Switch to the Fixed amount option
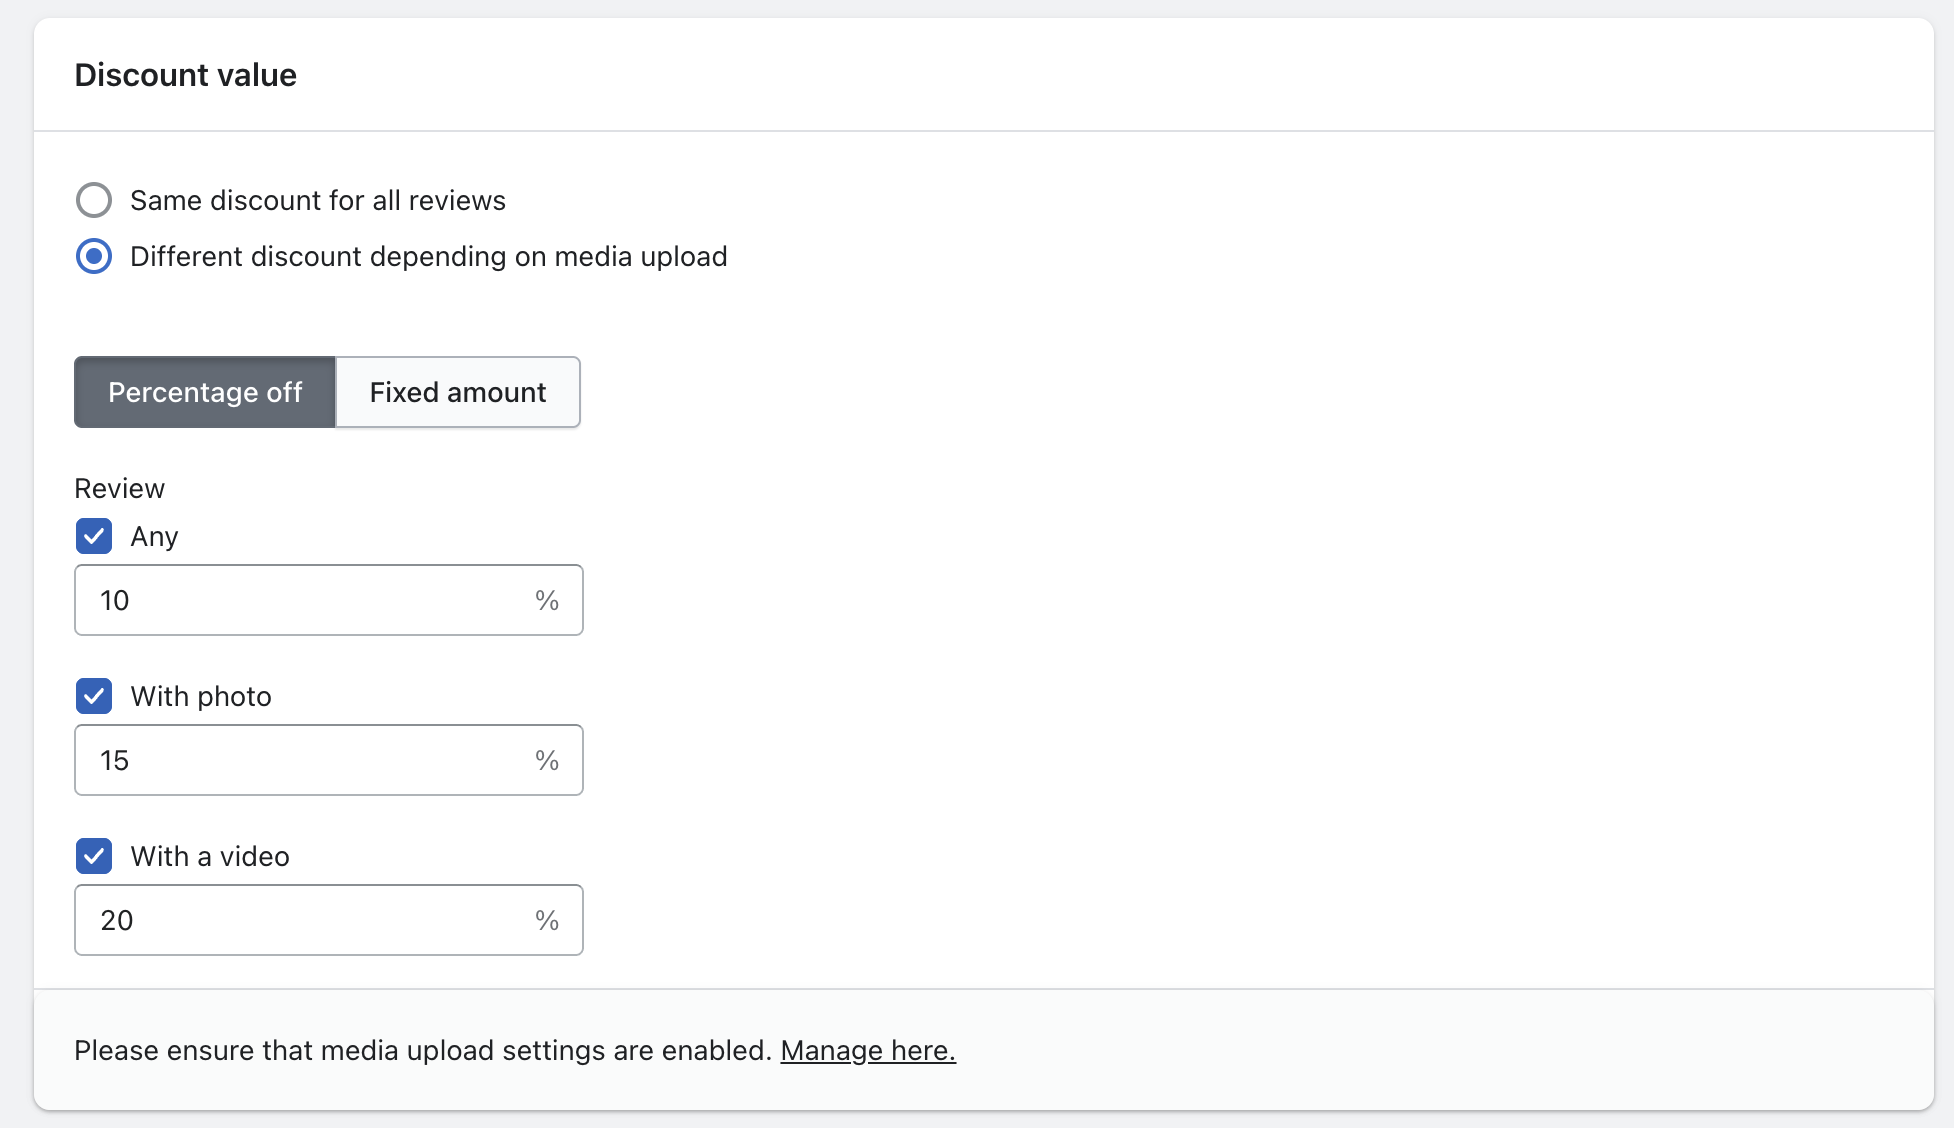This screenshot has height=1128, width=1954. tap(458, 392)
